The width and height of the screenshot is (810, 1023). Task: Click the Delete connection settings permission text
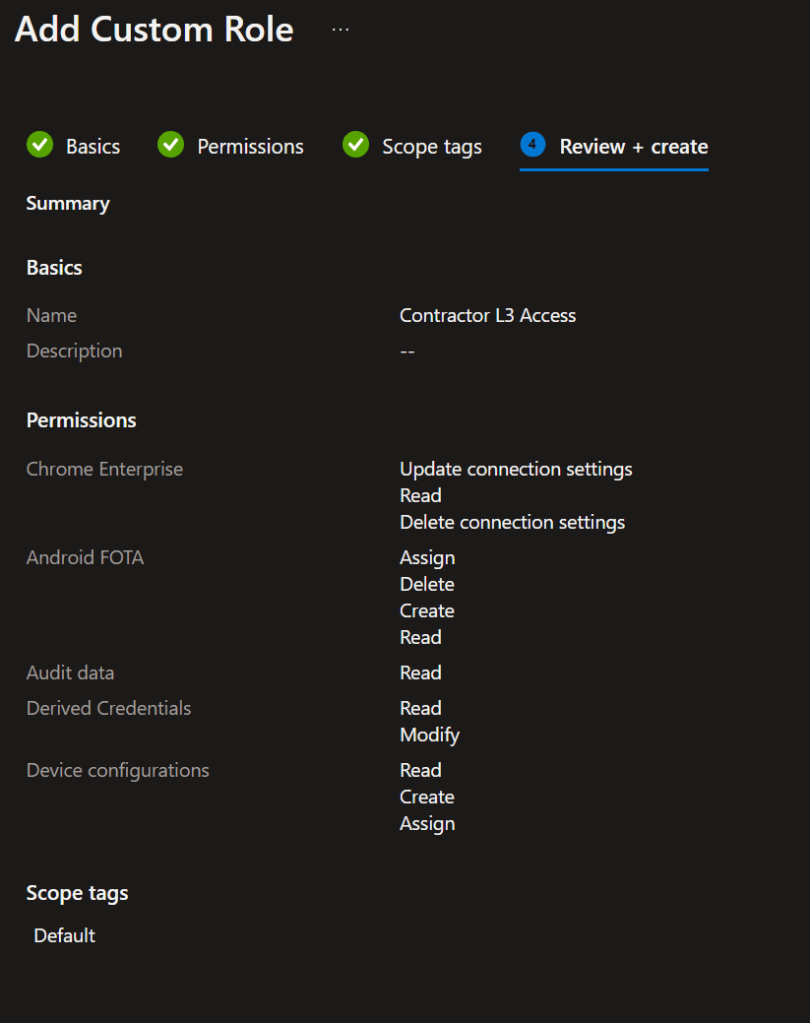[x=512, y=522]
